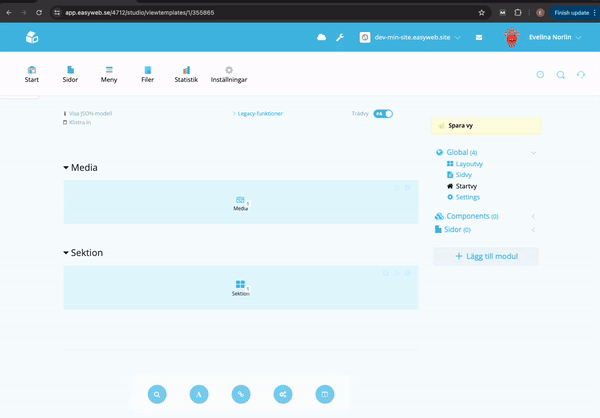Open the Legacy-funktioner link
The image size is (600, 418).
coord(258,114)
